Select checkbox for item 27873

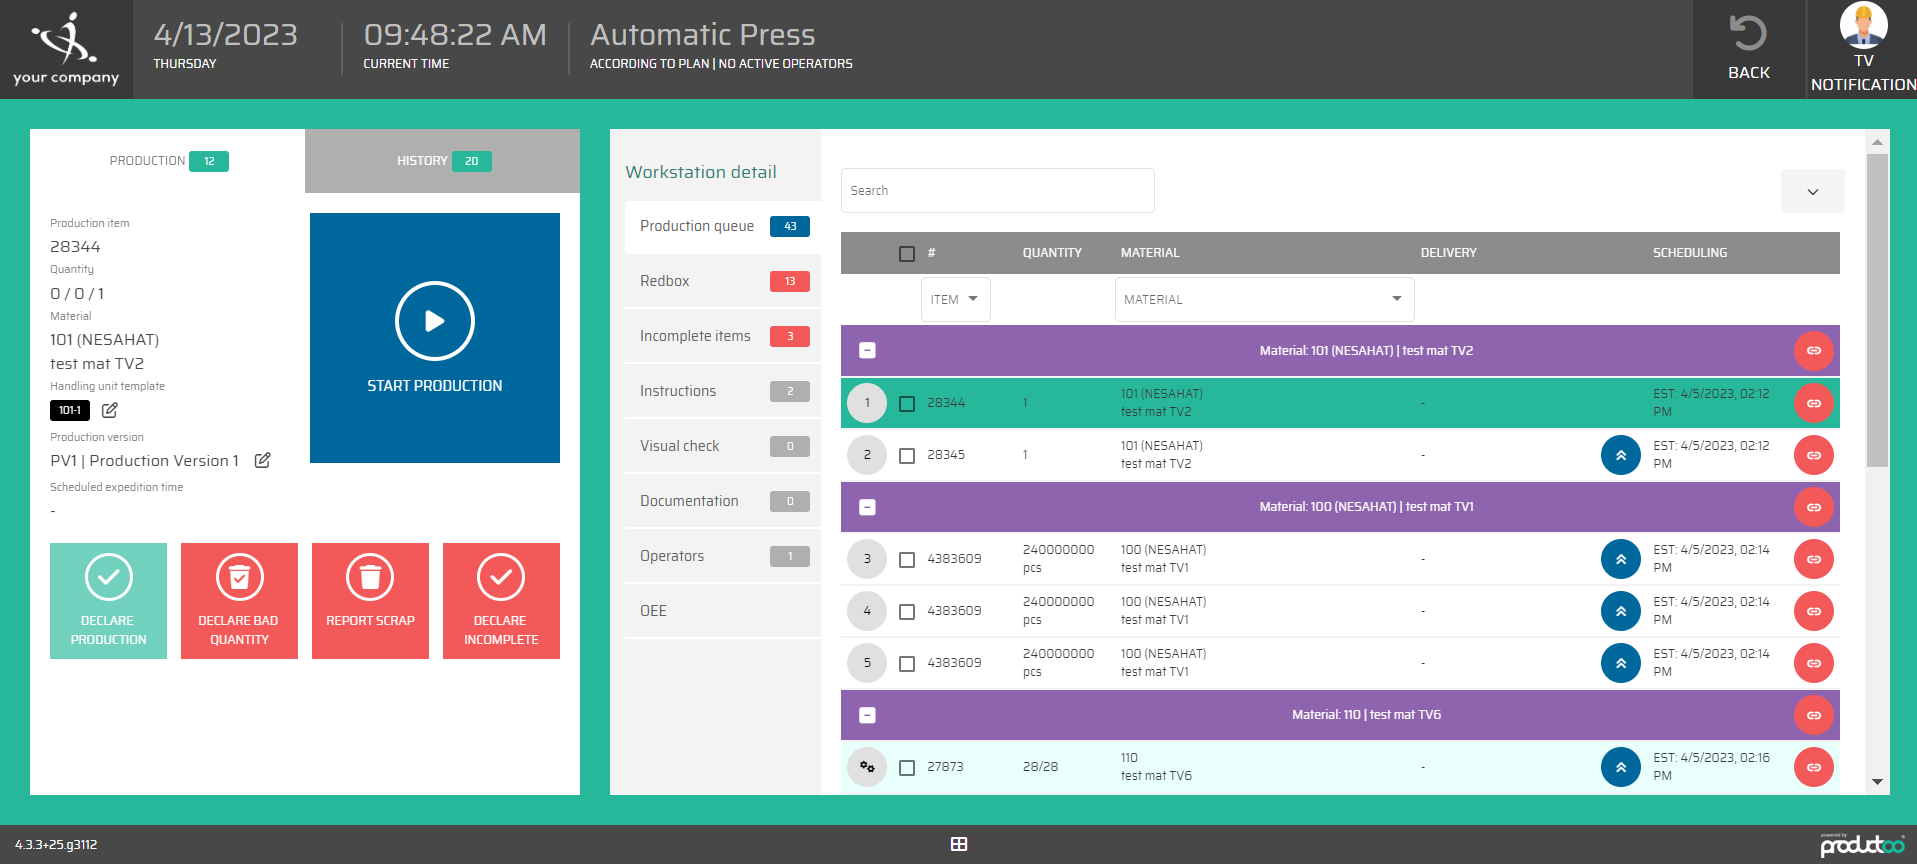[x=907, y=768]
